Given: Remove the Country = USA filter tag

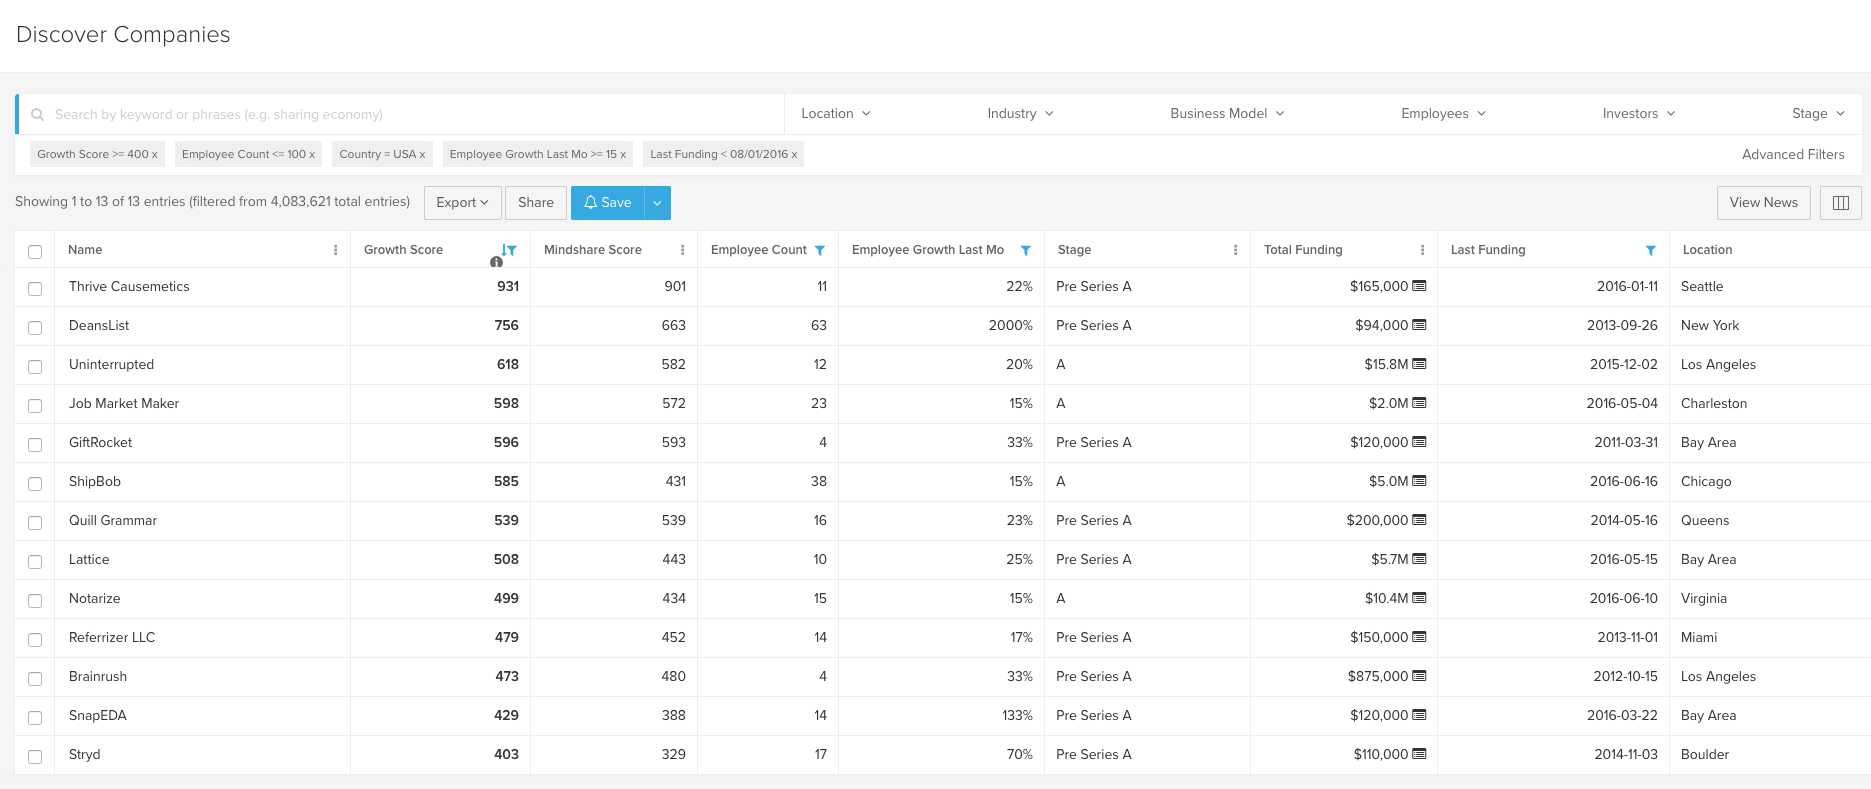Looking at the screenshot, I should 422,155.
